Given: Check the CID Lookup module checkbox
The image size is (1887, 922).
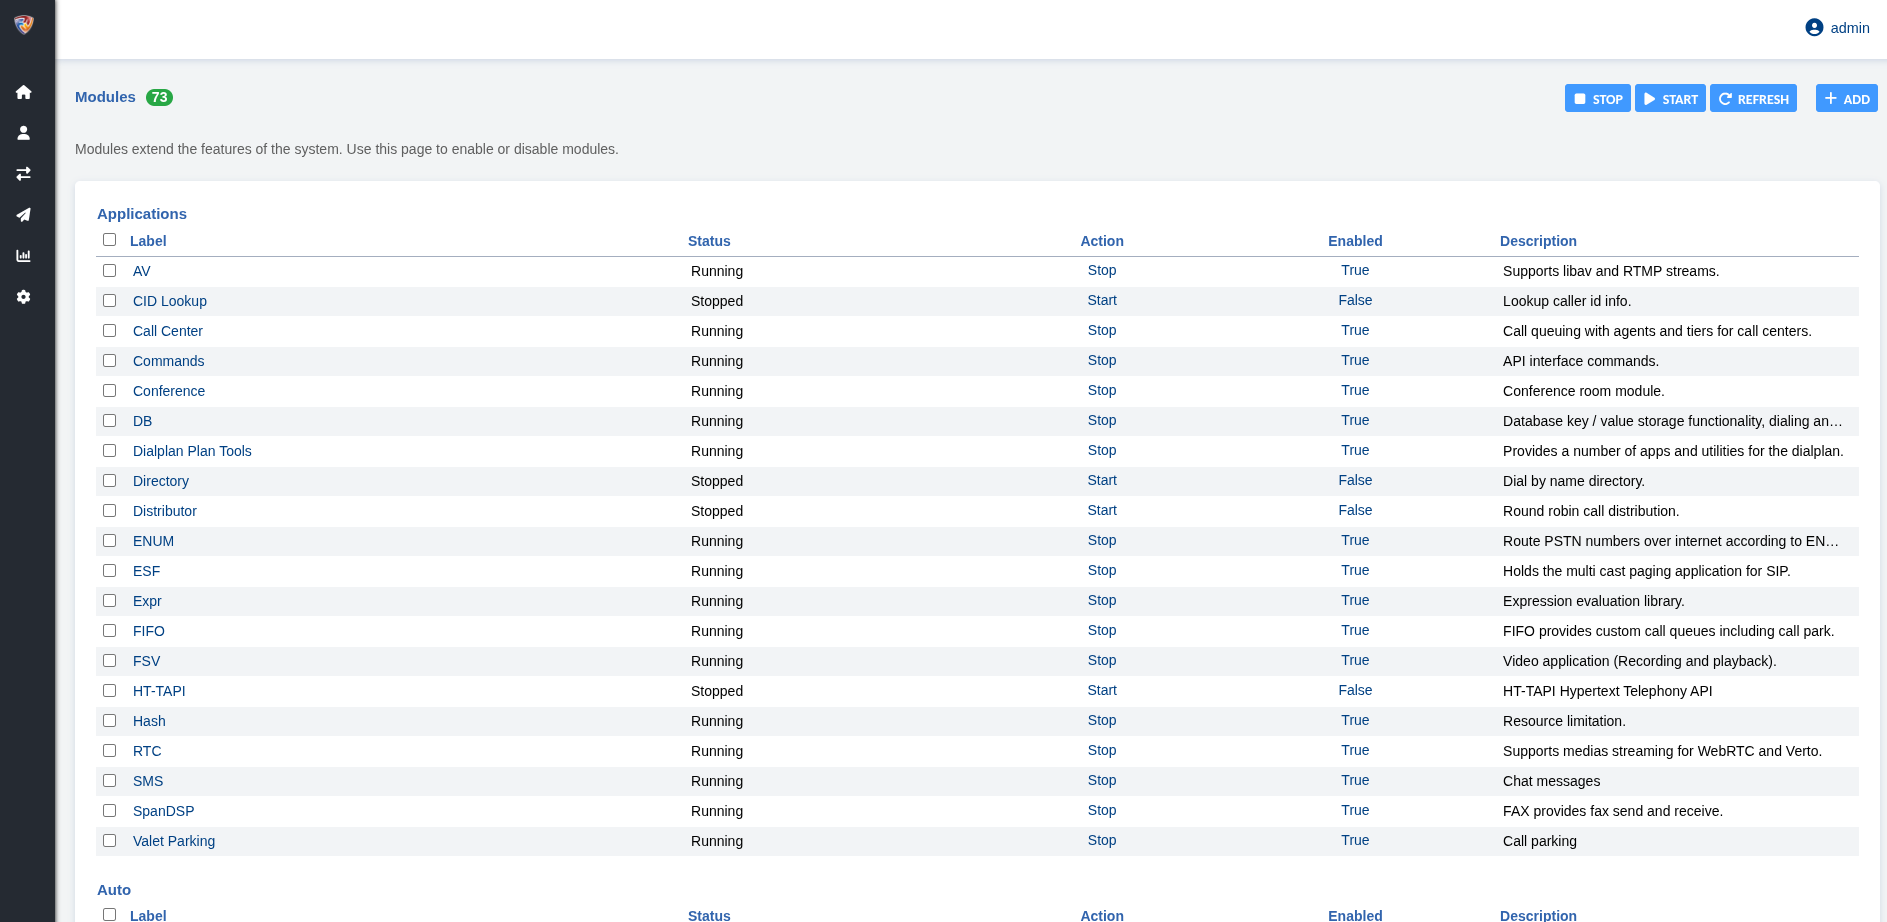Looking at the screenshot, I should 110,301.
